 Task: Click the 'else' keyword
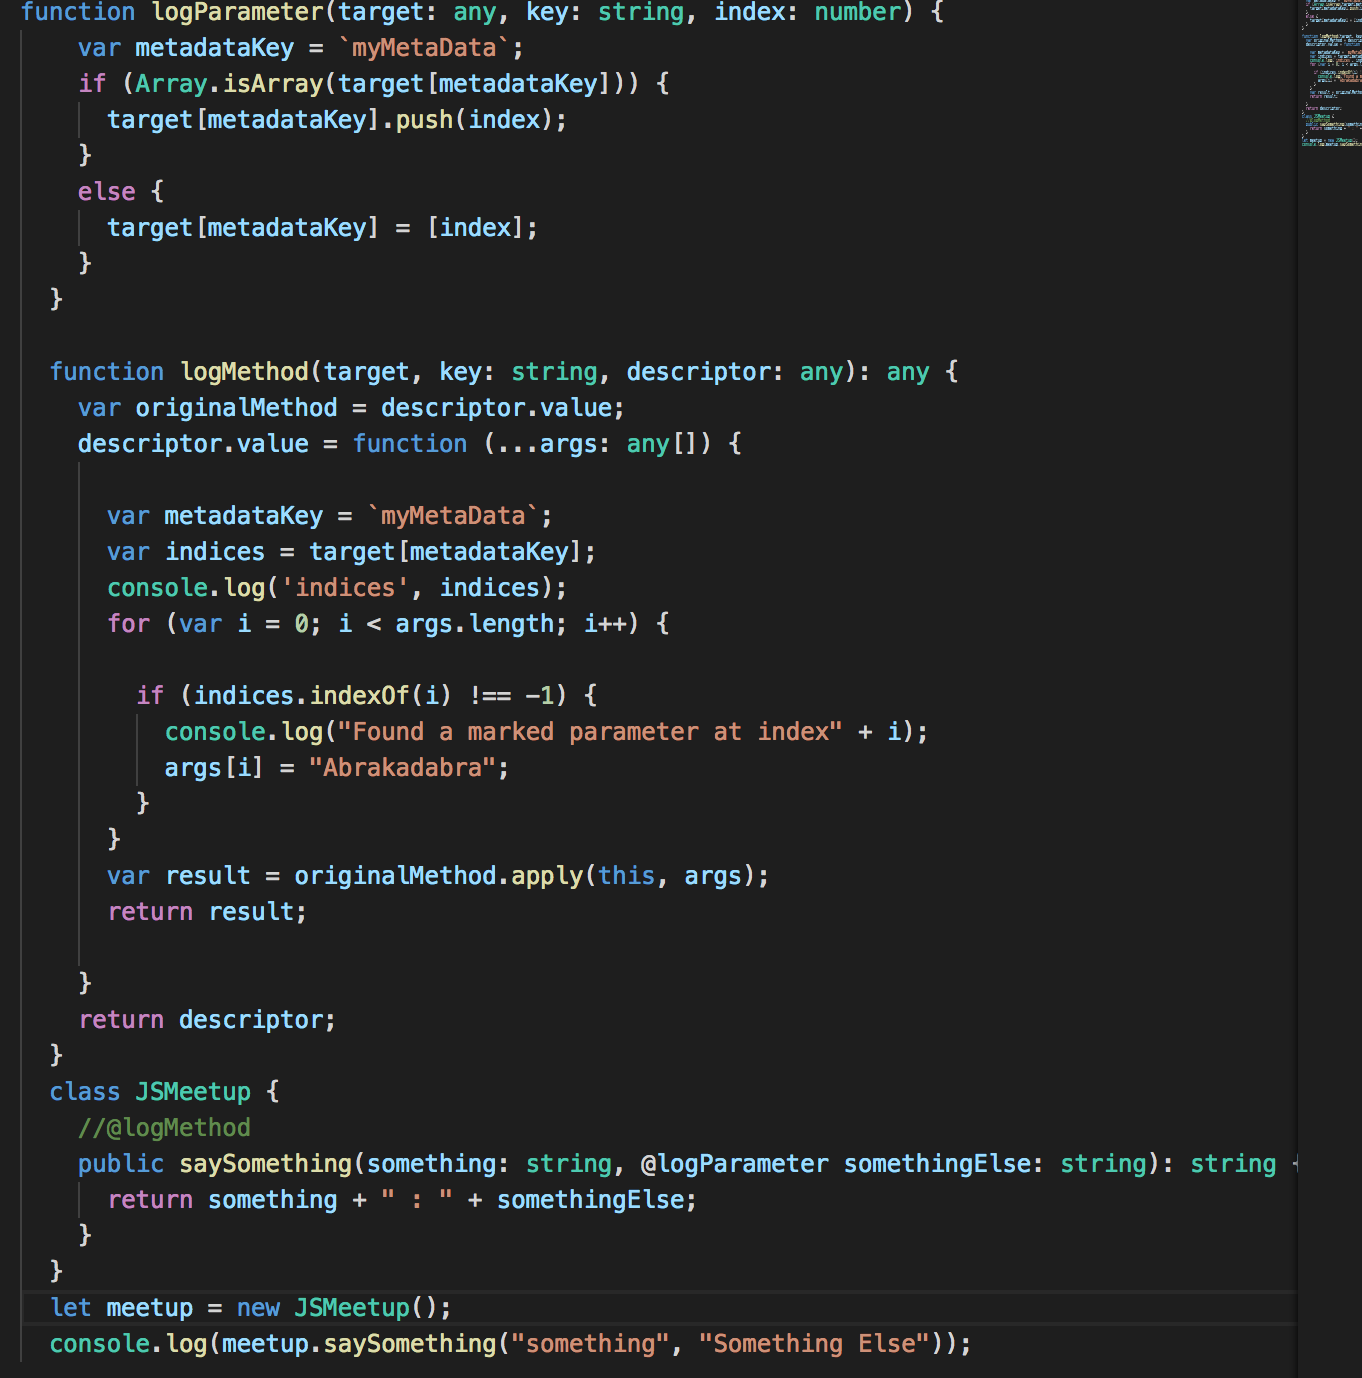tap(107, 192)
